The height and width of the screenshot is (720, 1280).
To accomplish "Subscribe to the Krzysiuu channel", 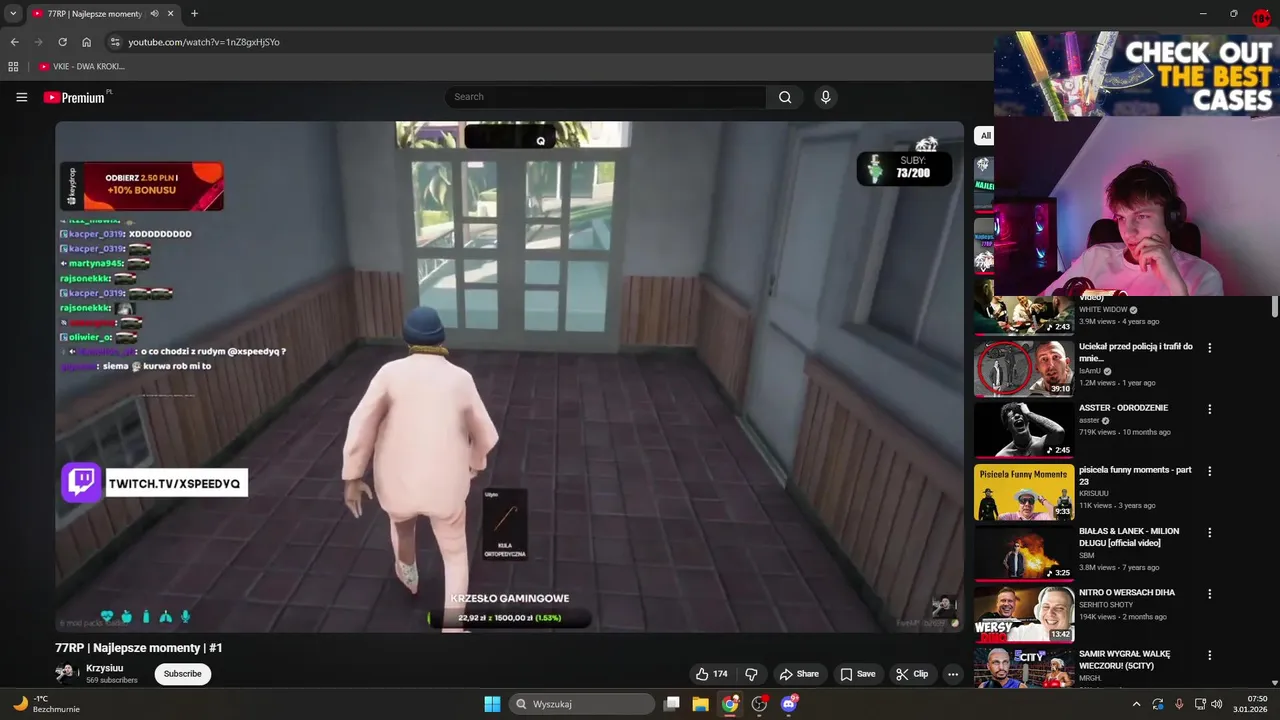I will (x=183, y=674).
